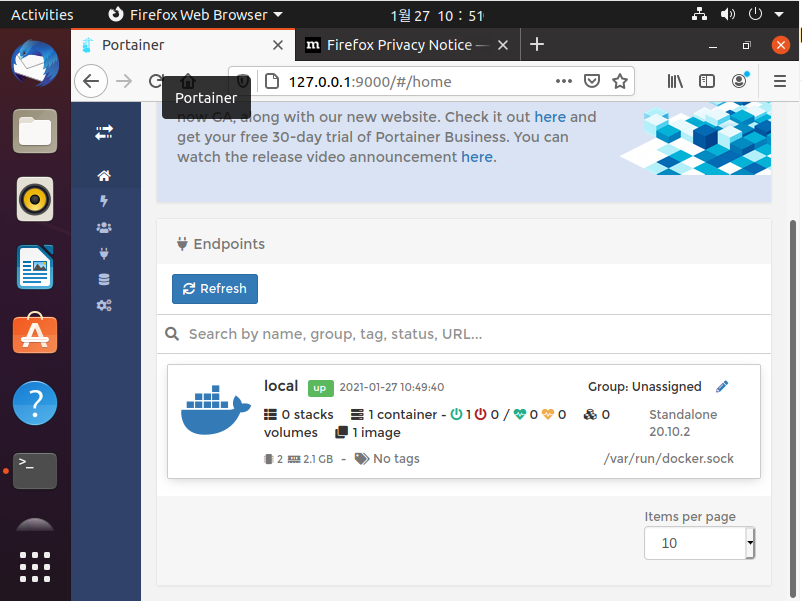Image resolution: width=802 pixels, height=601 pixels.
Task: Toggle the Portainer sidebar collapse icon
Action: (104, 133)
